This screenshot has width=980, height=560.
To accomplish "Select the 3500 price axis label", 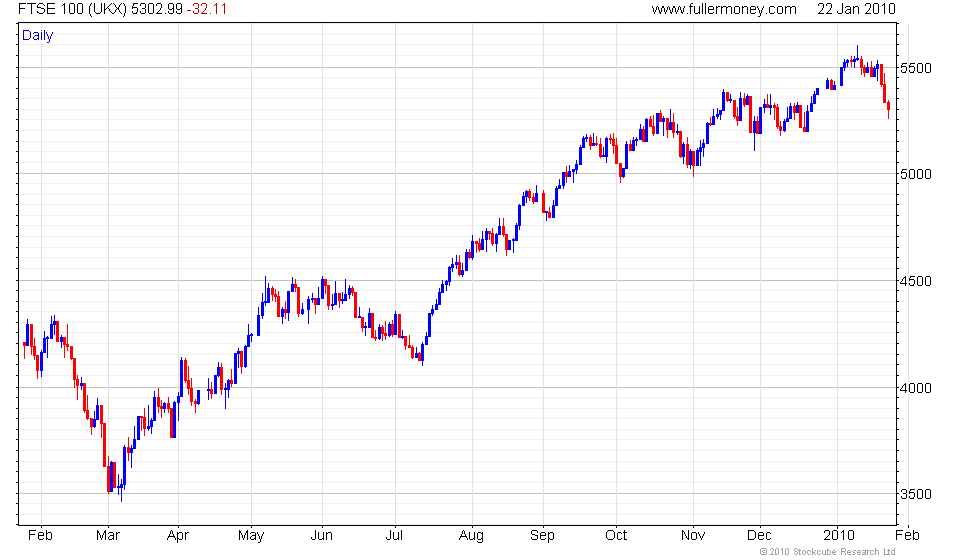I will tap(916, 494).
